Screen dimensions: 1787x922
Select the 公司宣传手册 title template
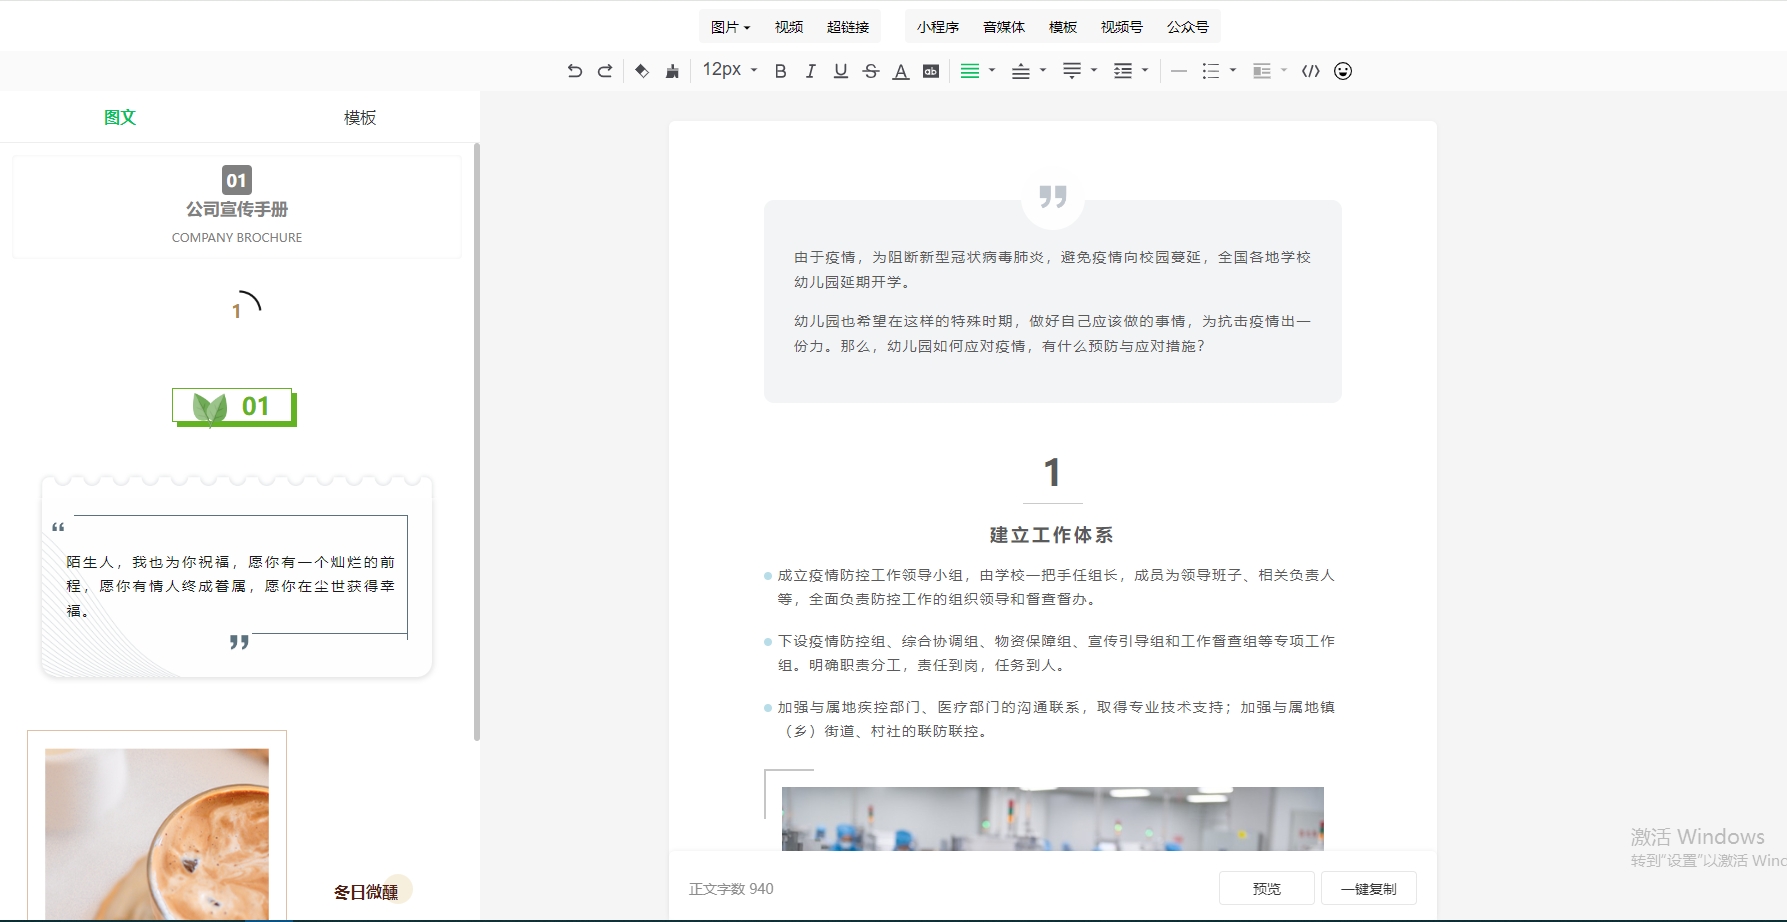(x=237, y=206)
